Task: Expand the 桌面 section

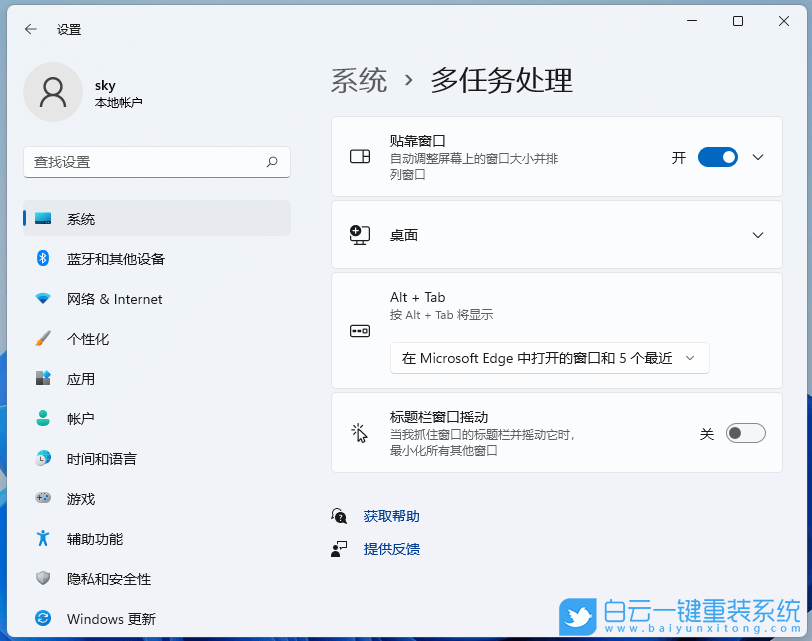Action: click(757, 235)
